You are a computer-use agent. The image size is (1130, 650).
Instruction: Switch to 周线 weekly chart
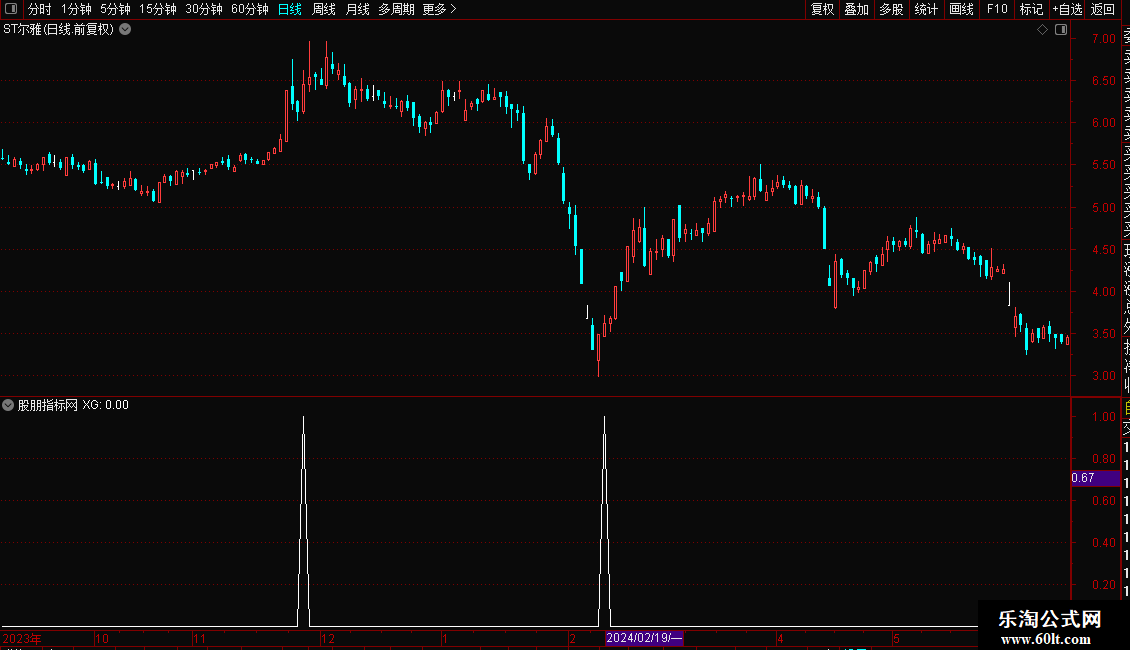(324, 9)
